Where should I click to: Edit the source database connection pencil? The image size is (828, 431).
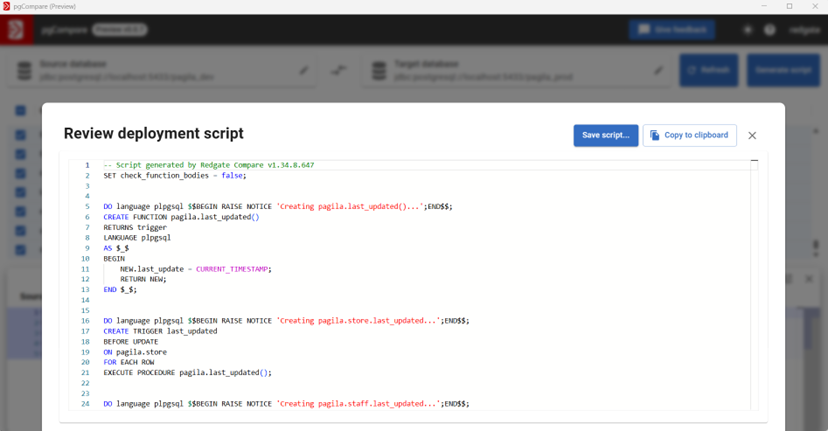304,71
